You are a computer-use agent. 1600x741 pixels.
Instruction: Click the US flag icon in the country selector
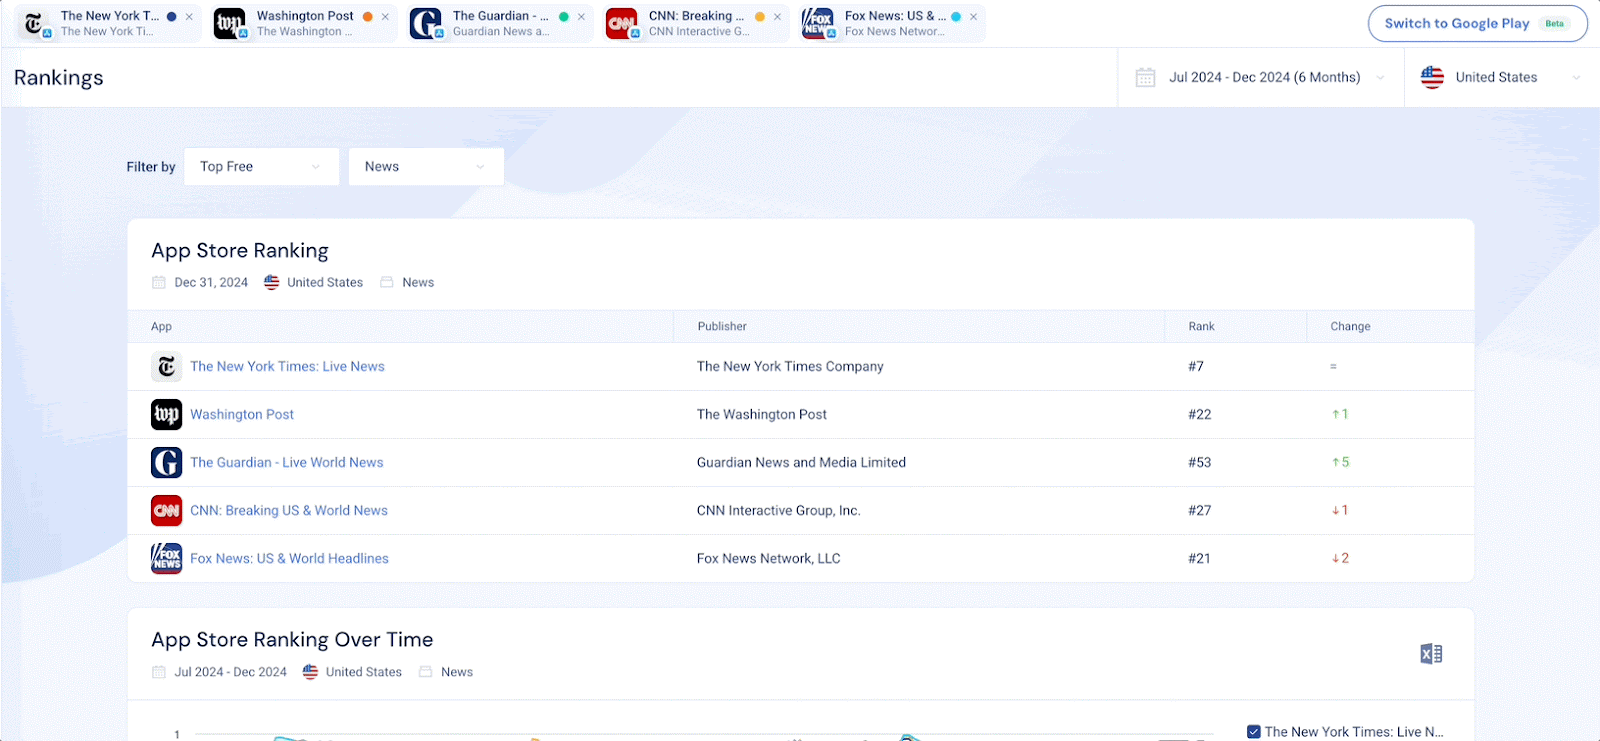[1433, 77]
